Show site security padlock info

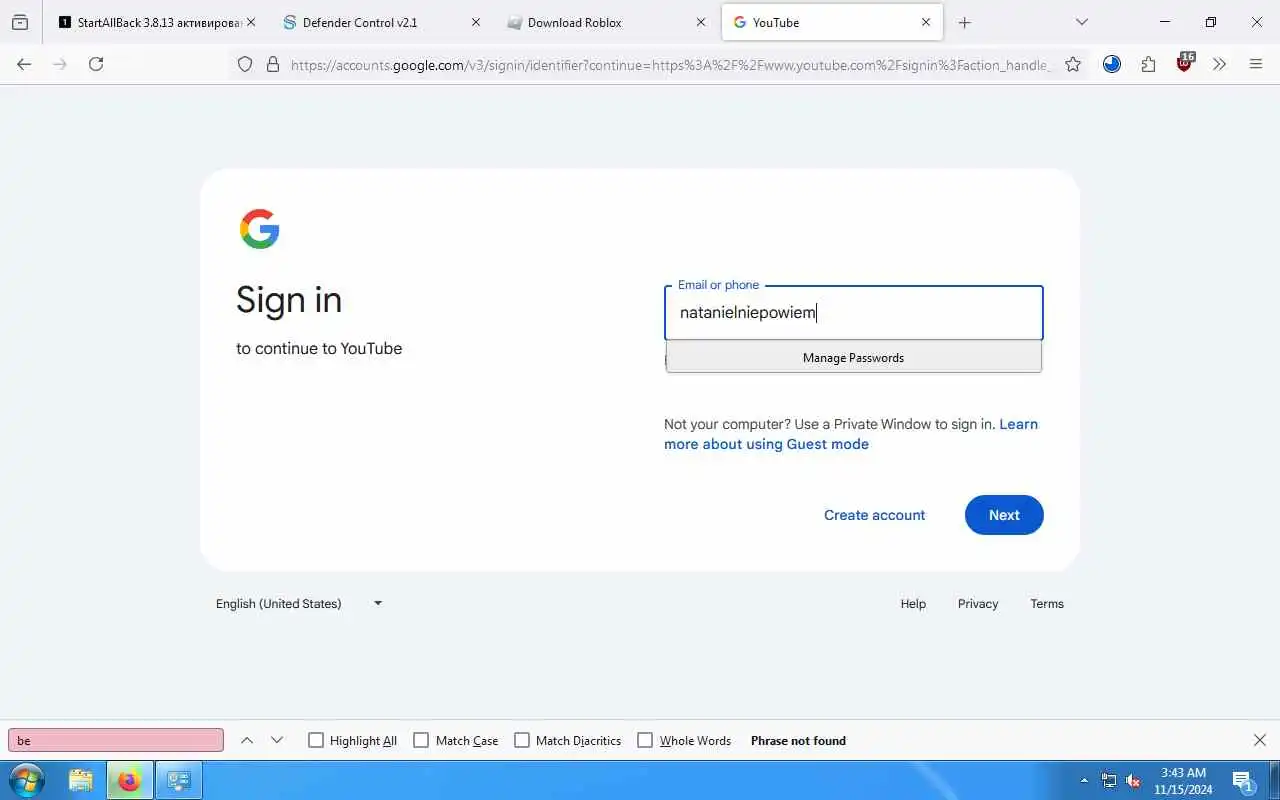[272, 64]
